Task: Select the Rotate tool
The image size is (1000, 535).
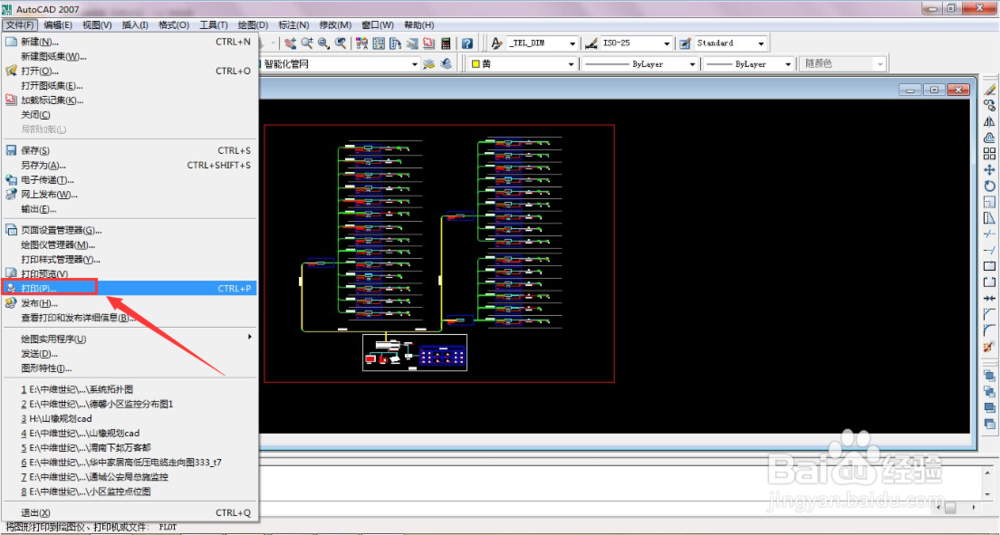Action: (989, 186)
